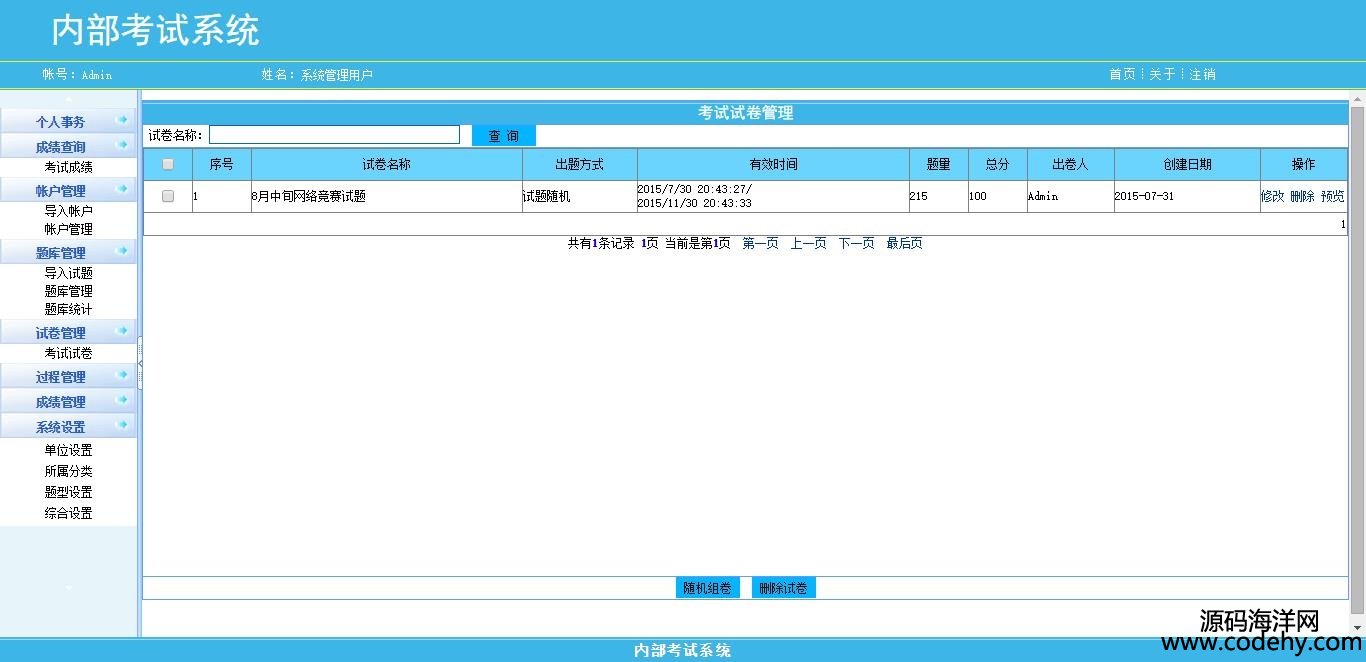Collapse the left sidebar using splitter handle
Image resolution: width=1366 pixels, height=662 pixels.
click(x=140, y=363)
